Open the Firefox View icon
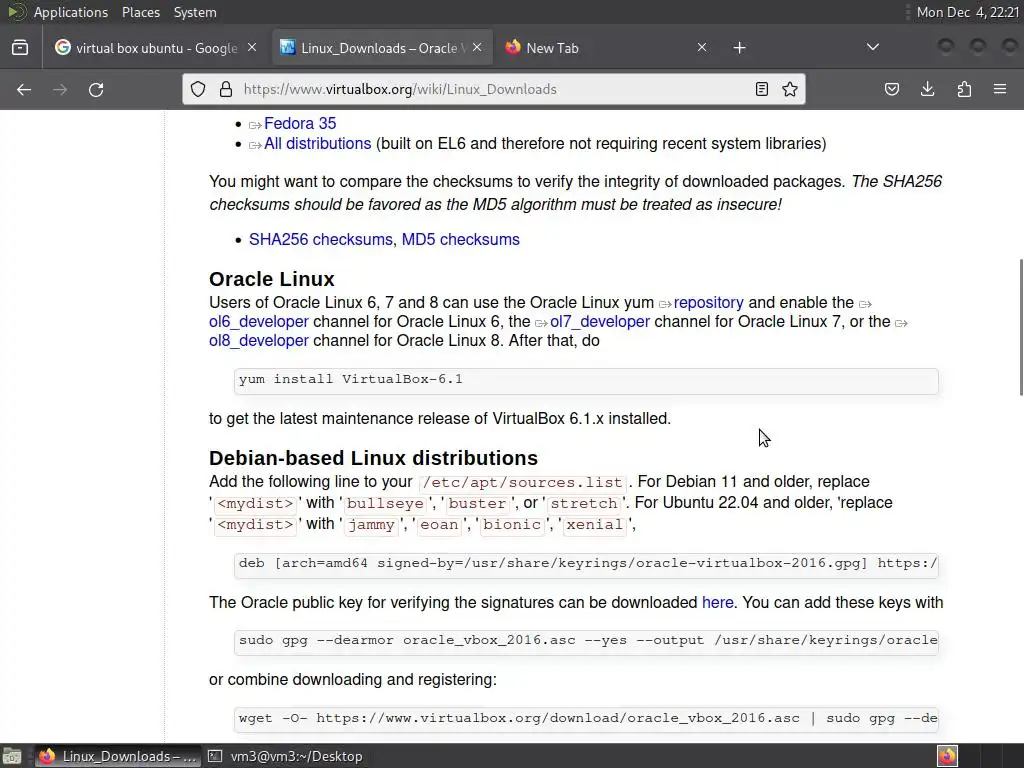This screenshot has height=768, width=1024. pos(20,48)
